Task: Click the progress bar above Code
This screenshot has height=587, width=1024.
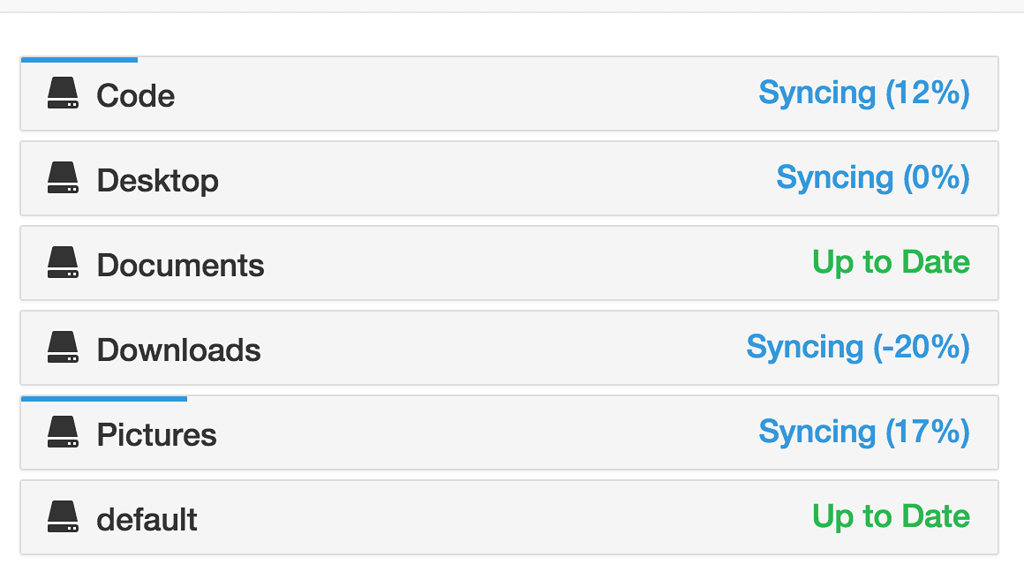Action: point(79,57)
